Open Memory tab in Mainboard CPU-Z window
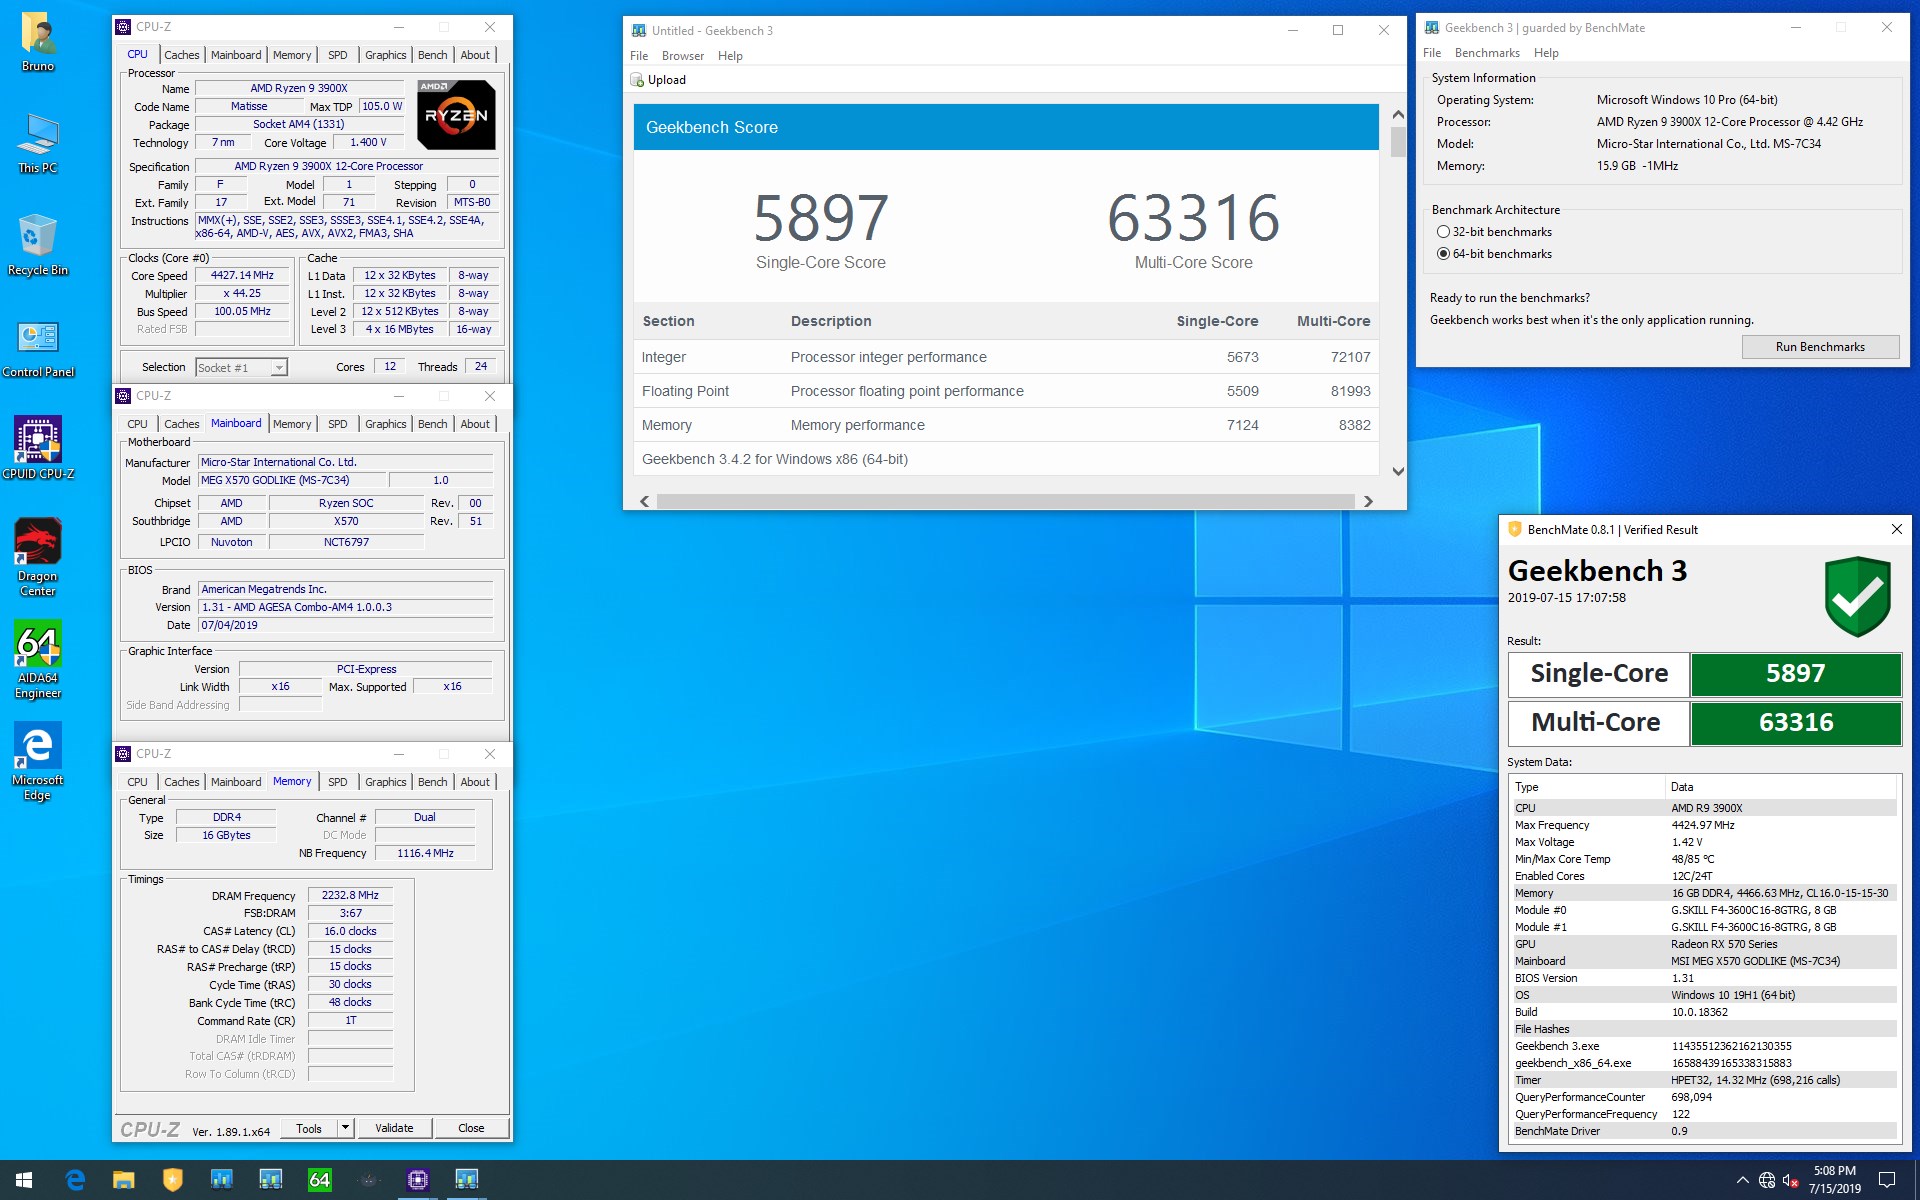This screenshot has height=1200, width=1920. (292, 424)
